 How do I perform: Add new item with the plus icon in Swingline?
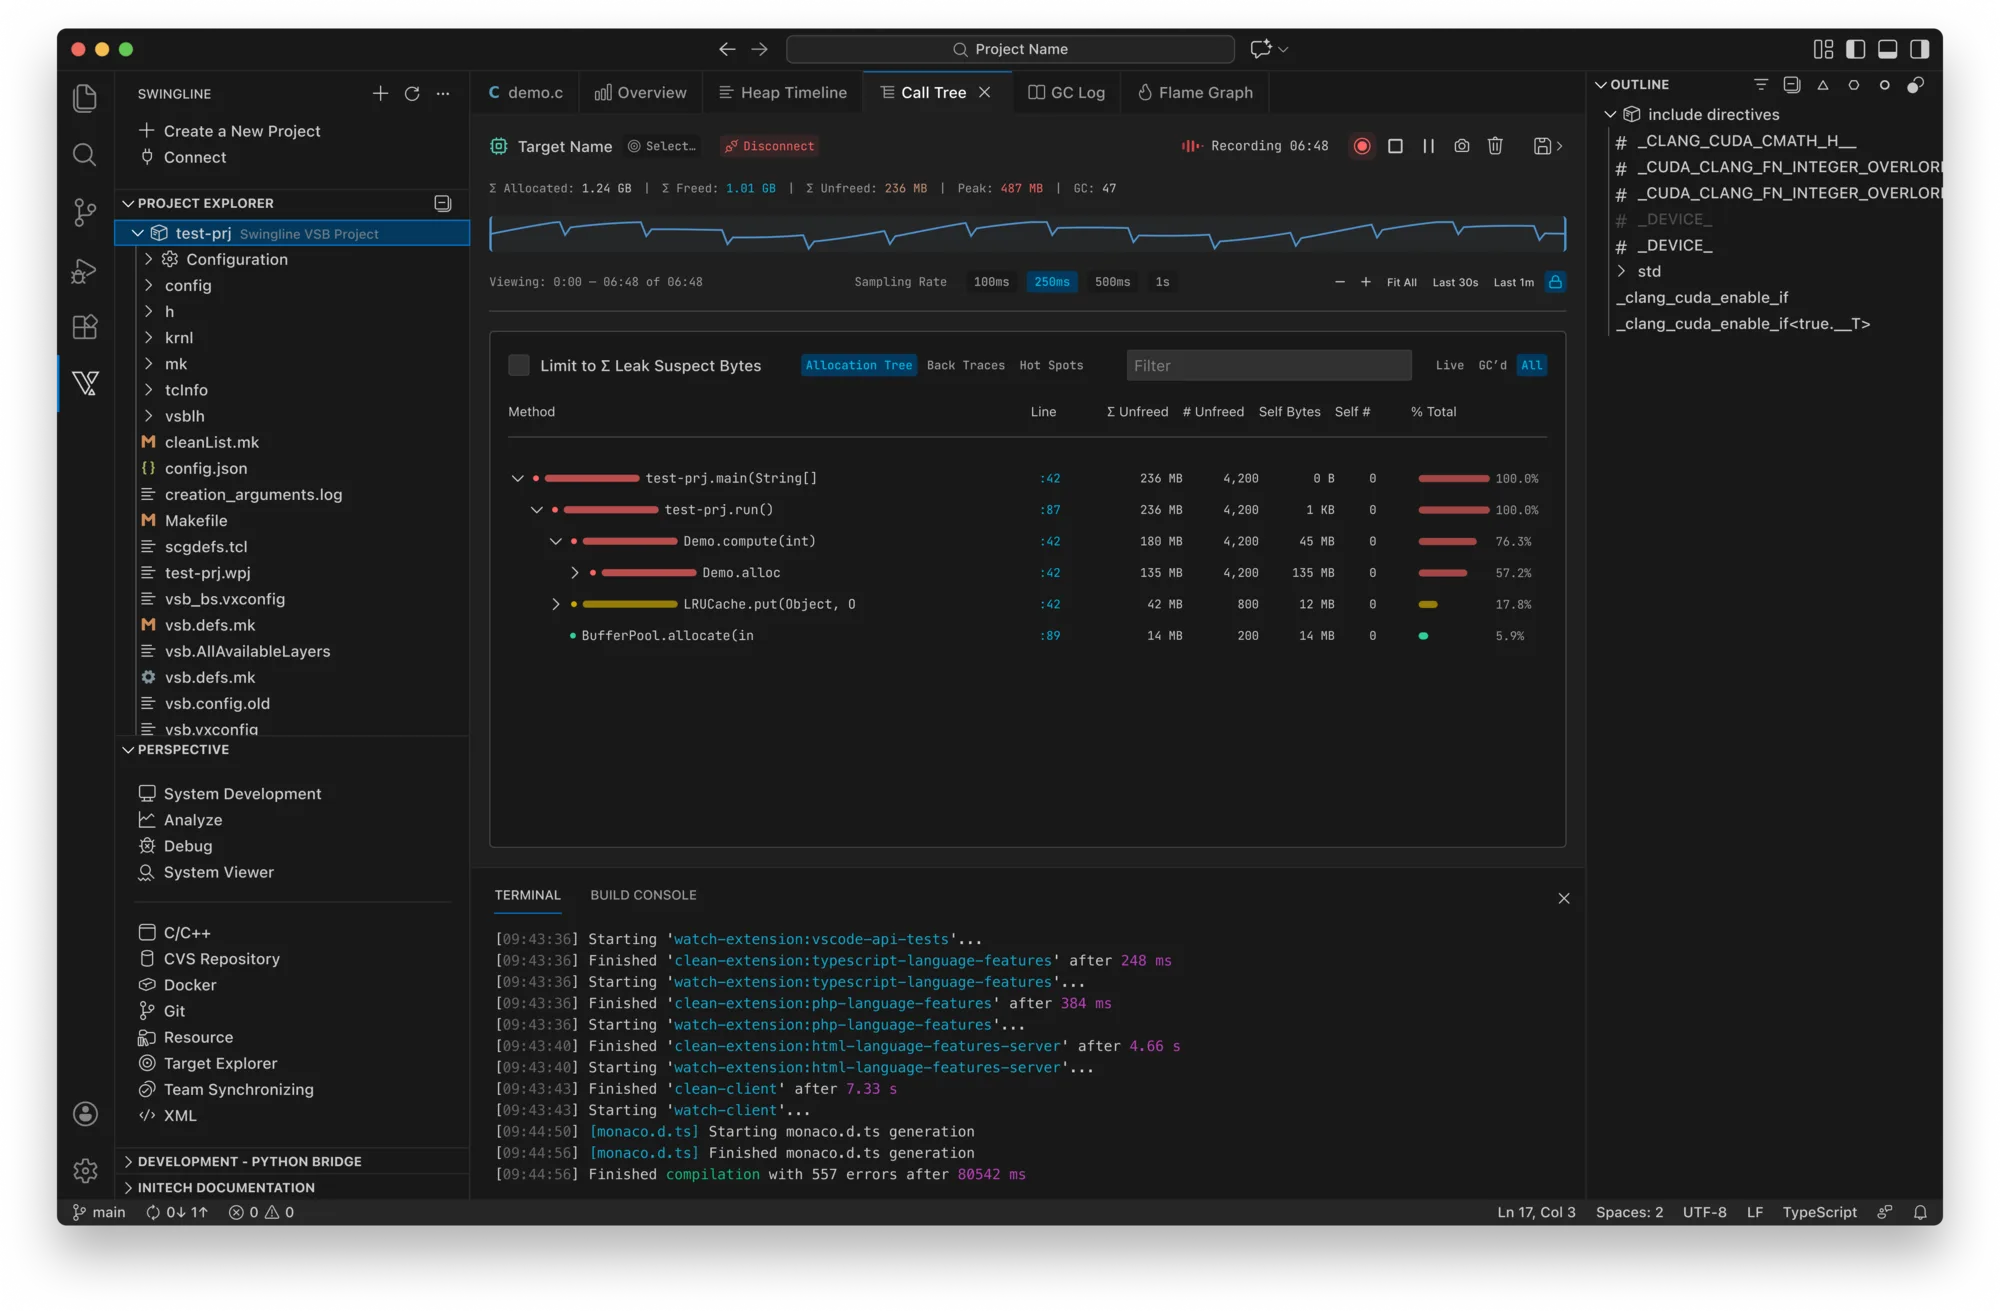coord(380,93)
